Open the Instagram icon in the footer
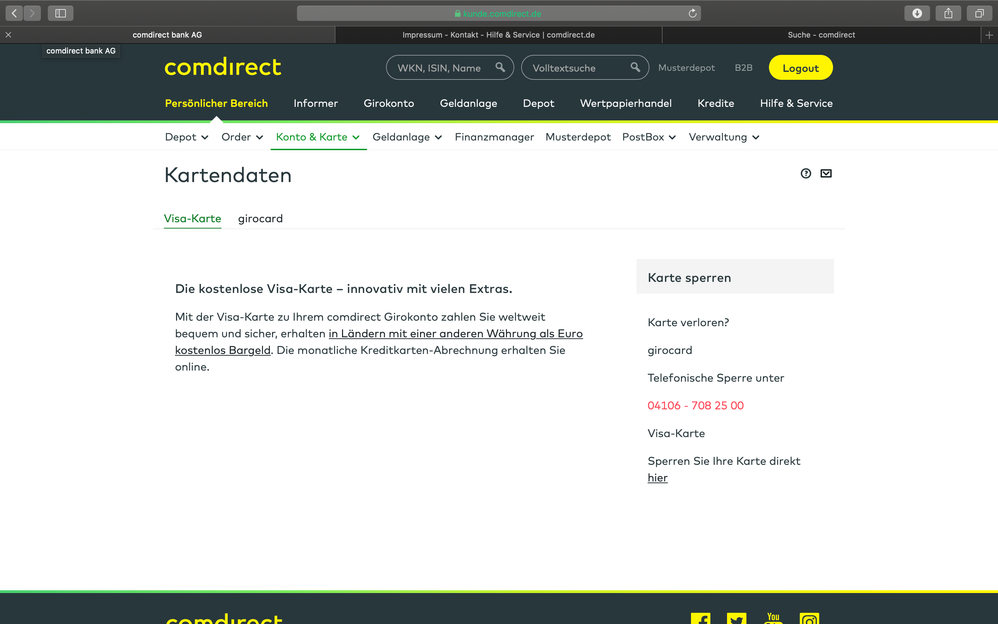The height and width of the screenshot is (624, 998). coord(808,618)
